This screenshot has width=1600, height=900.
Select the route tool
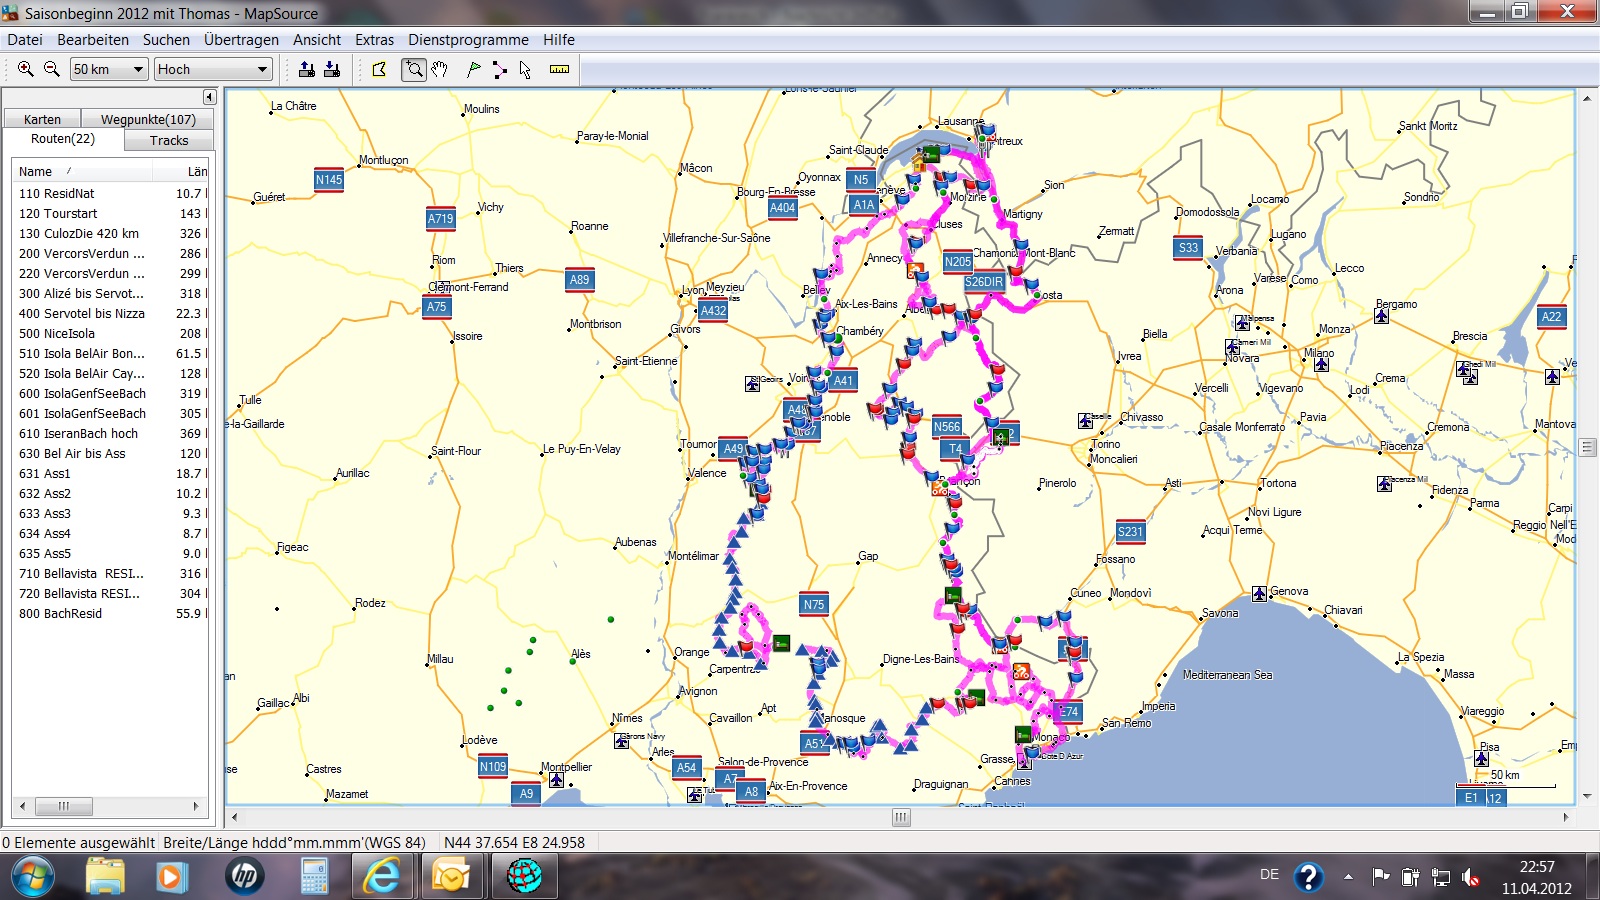(x=500, y=69)
